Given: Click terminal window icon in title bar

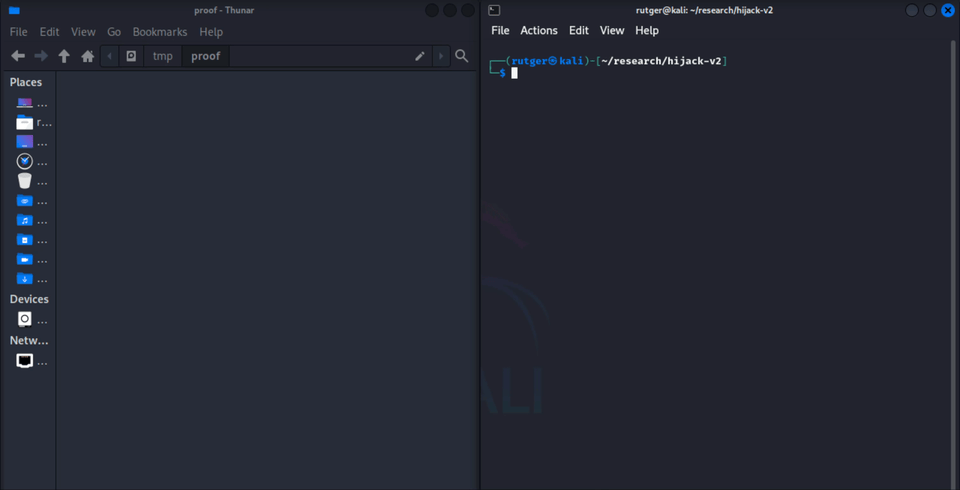Looking at the screenshot, I should tap(495, 10).
